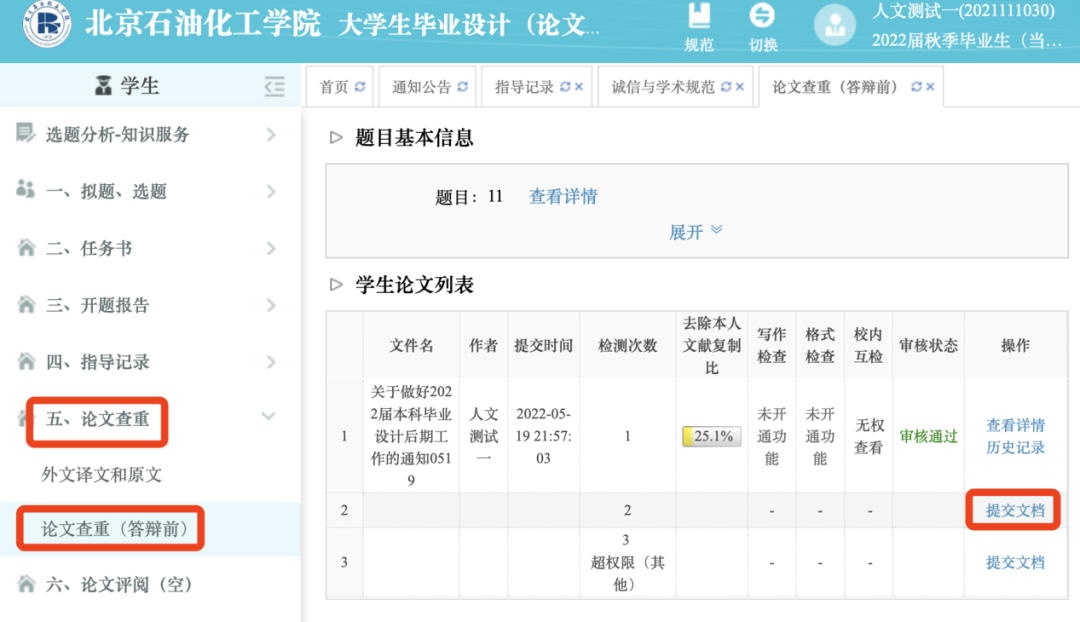Close the 论文查重(答辩前) tab
The image size is (1080, 622).
930,87
